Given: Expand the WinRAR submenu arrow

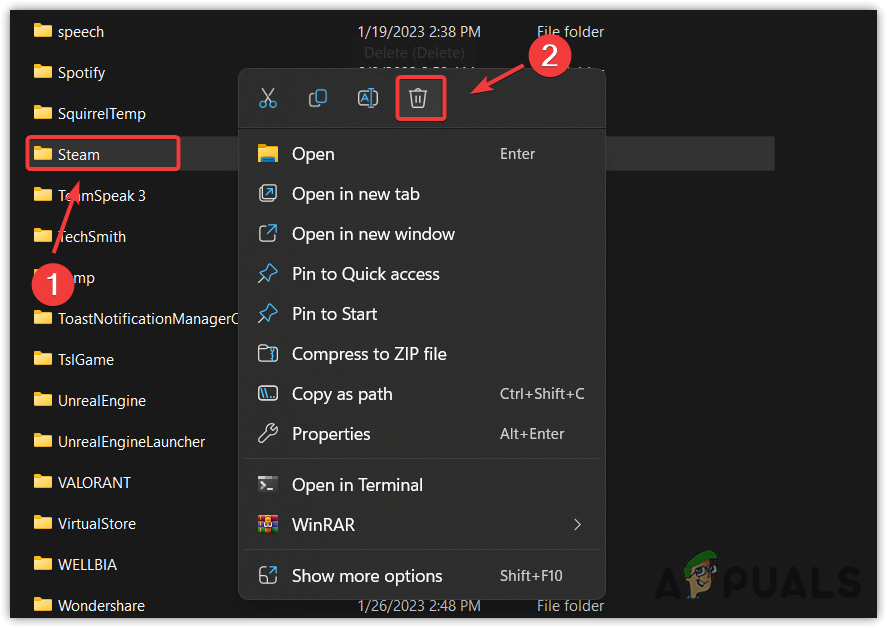Looking at the screenshot, I should coord(577,524).
